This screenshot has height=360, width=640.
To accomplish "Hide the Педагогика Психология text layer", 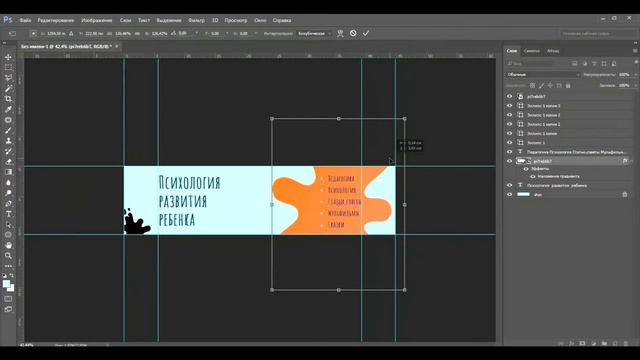I will coord(509,152).
